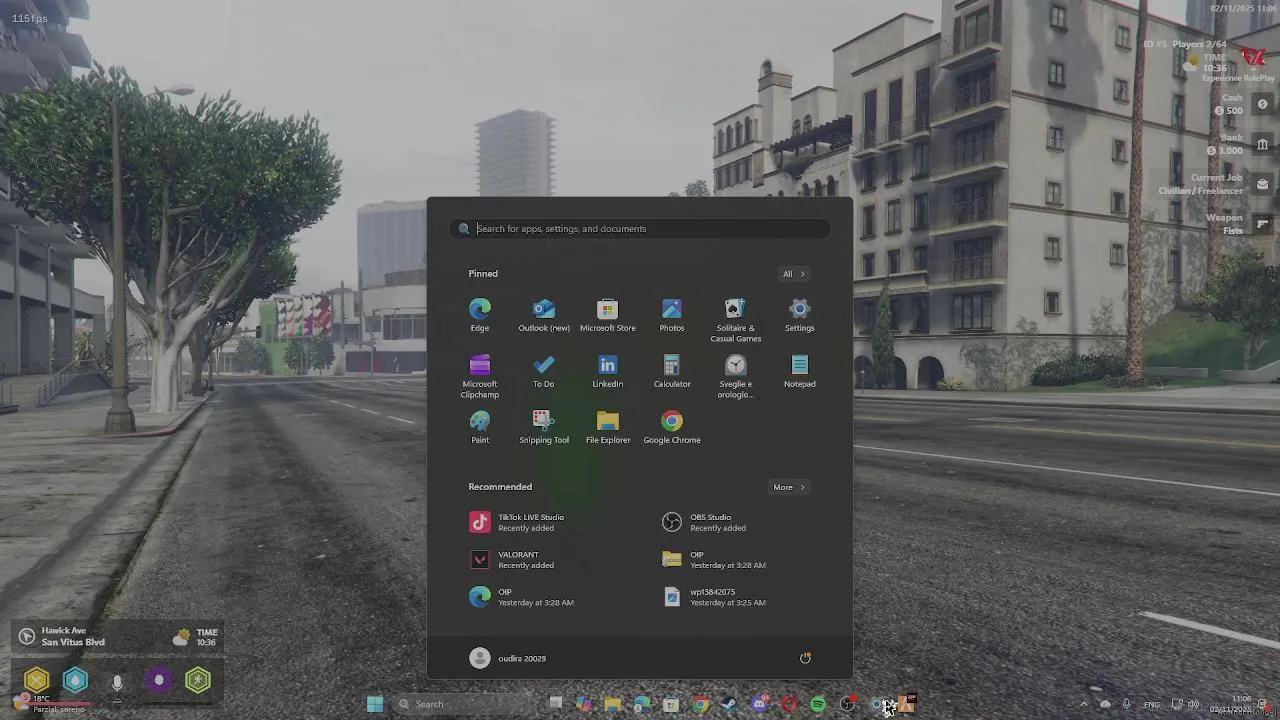Launch Outlook (new) pinned app
1280x720 pixels.
click(544, 315)
